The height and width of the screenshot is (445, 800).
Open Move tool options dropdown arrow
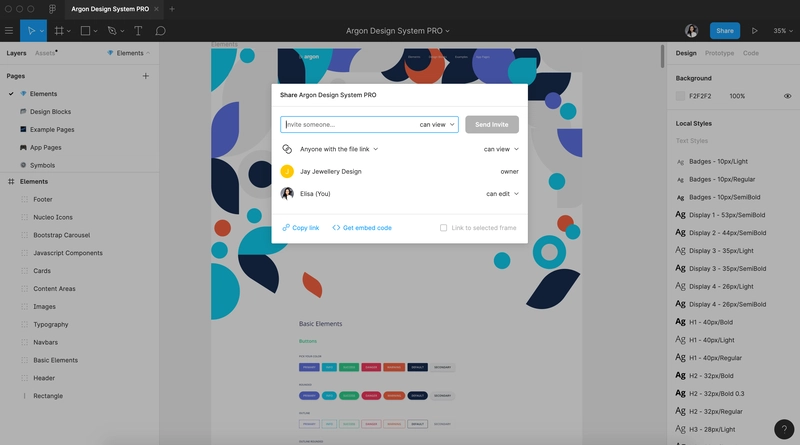pyautogui.click(x=42, y=31)
